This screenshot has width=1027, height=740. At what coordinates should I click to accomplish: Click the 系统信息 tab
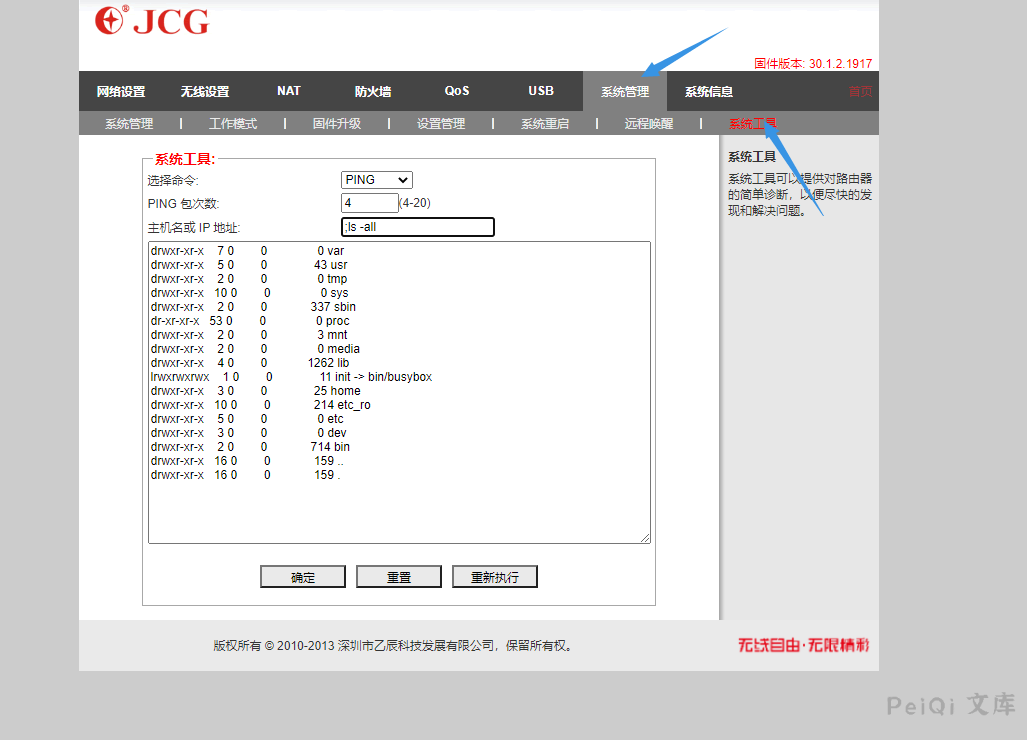(709, 92)
